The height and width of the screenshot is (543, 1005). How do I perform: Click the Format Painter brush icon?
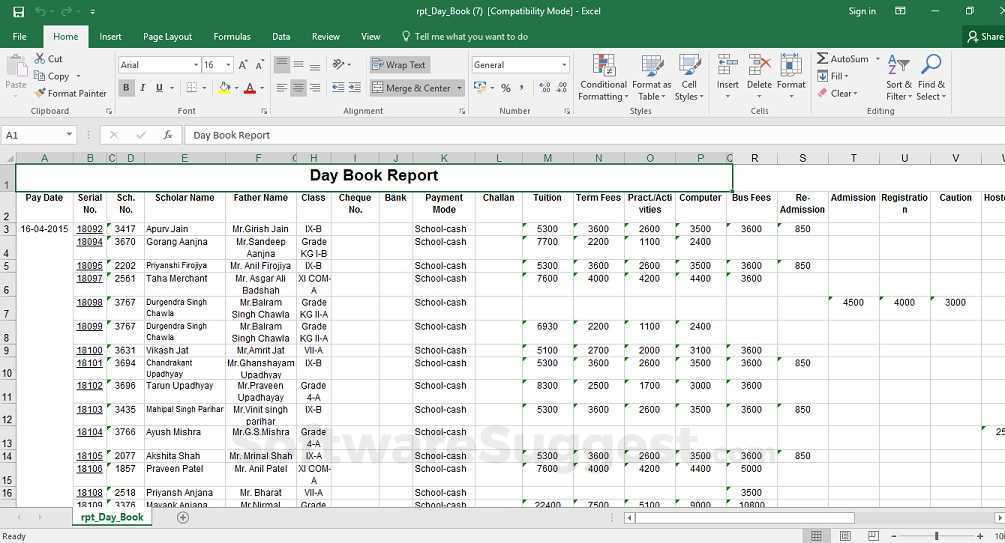(x=41, y=93)
